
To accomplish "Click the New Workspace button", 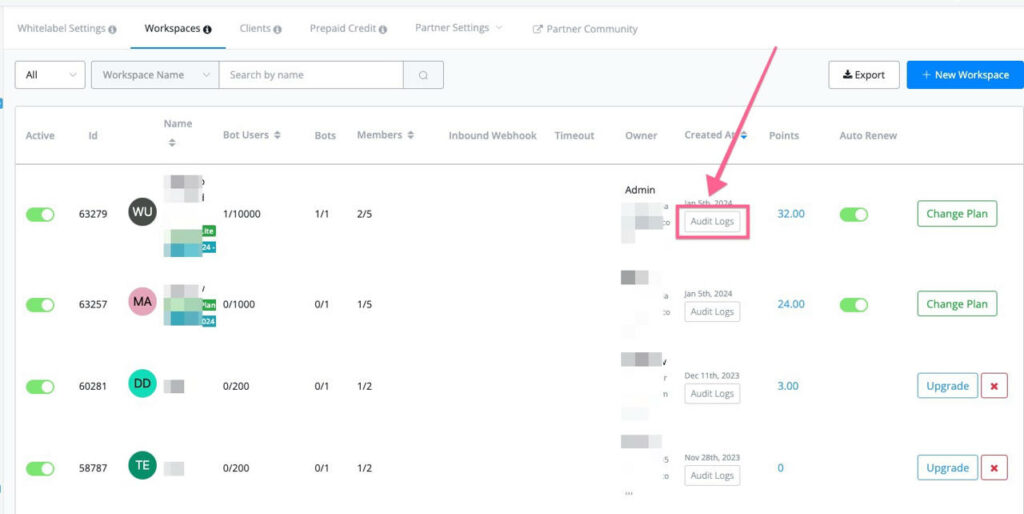I will coord(965,75).
